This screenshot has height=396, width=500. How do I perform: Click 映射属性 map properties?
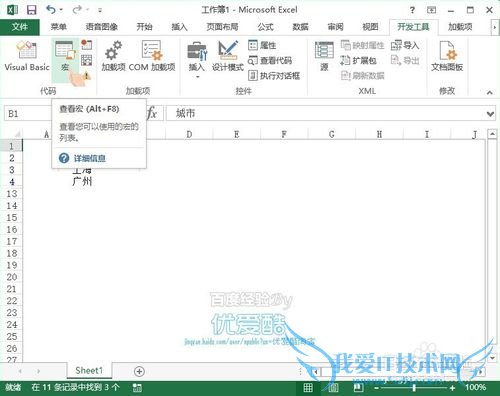coord(362,45)
